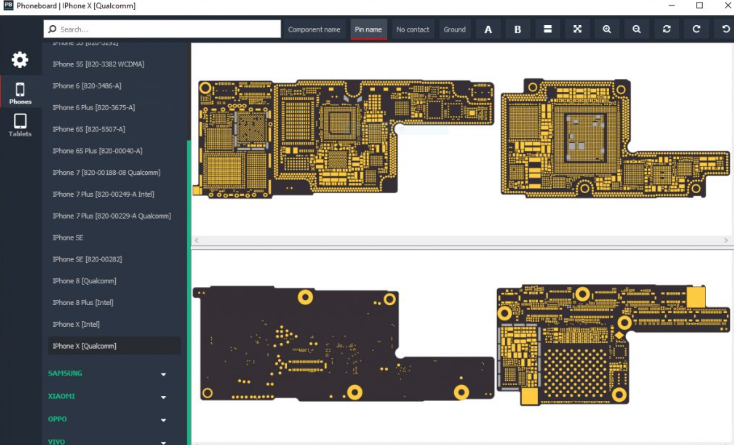734x445 pixels.
Task: Click the two-arrow sync rotate icon
Action: [667, 29]
